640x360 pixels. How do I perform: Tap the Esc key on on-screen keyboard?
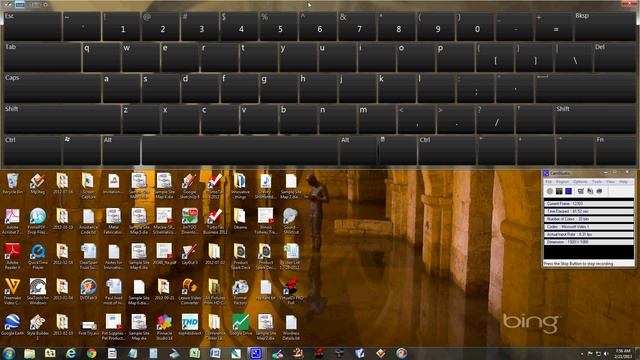[32, 26]
